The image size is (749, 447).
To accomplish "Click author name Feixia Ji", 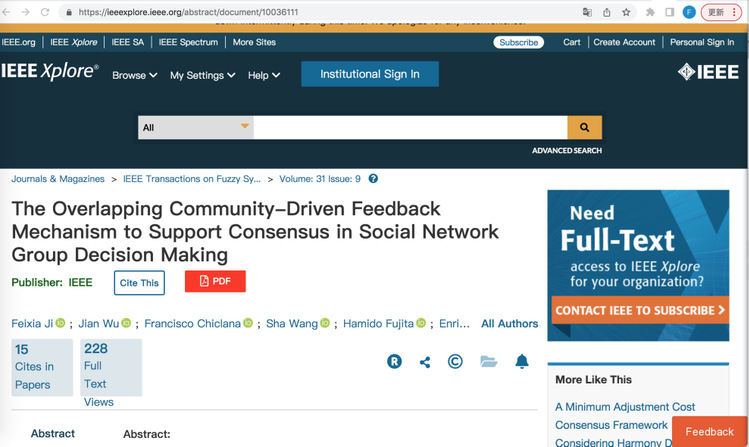I will [32, 323].
